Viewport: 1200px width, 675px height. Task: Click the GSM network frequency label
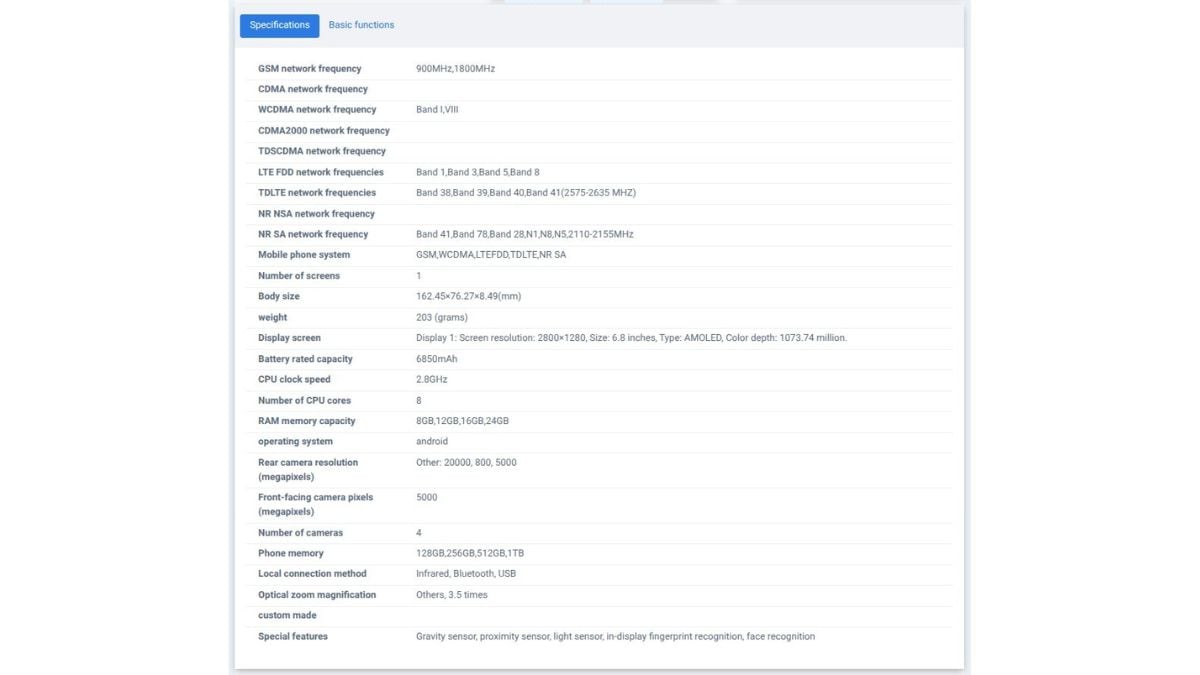click(310, 69)
